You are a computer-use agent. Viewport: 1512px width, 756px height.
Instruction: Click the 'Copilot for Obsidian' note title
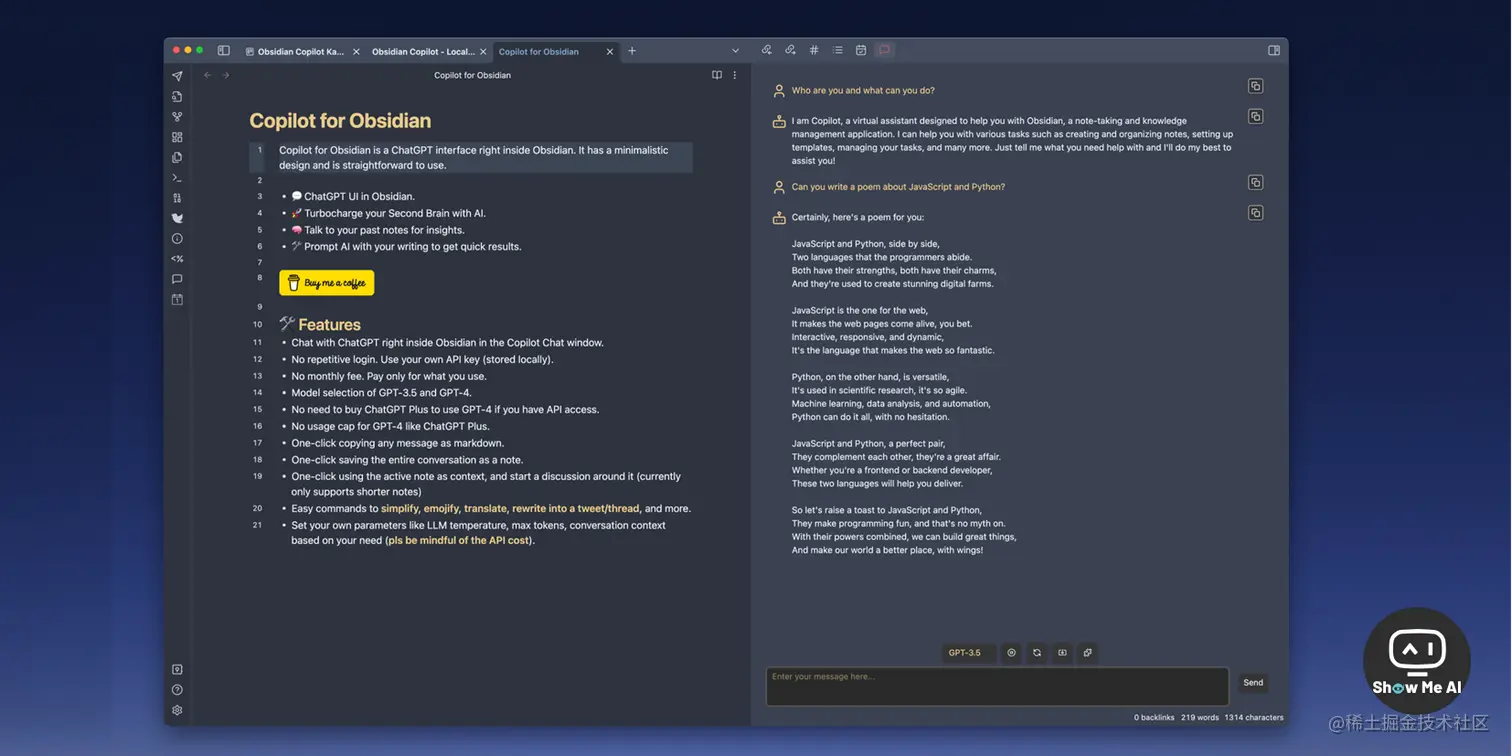pos(340,121)
